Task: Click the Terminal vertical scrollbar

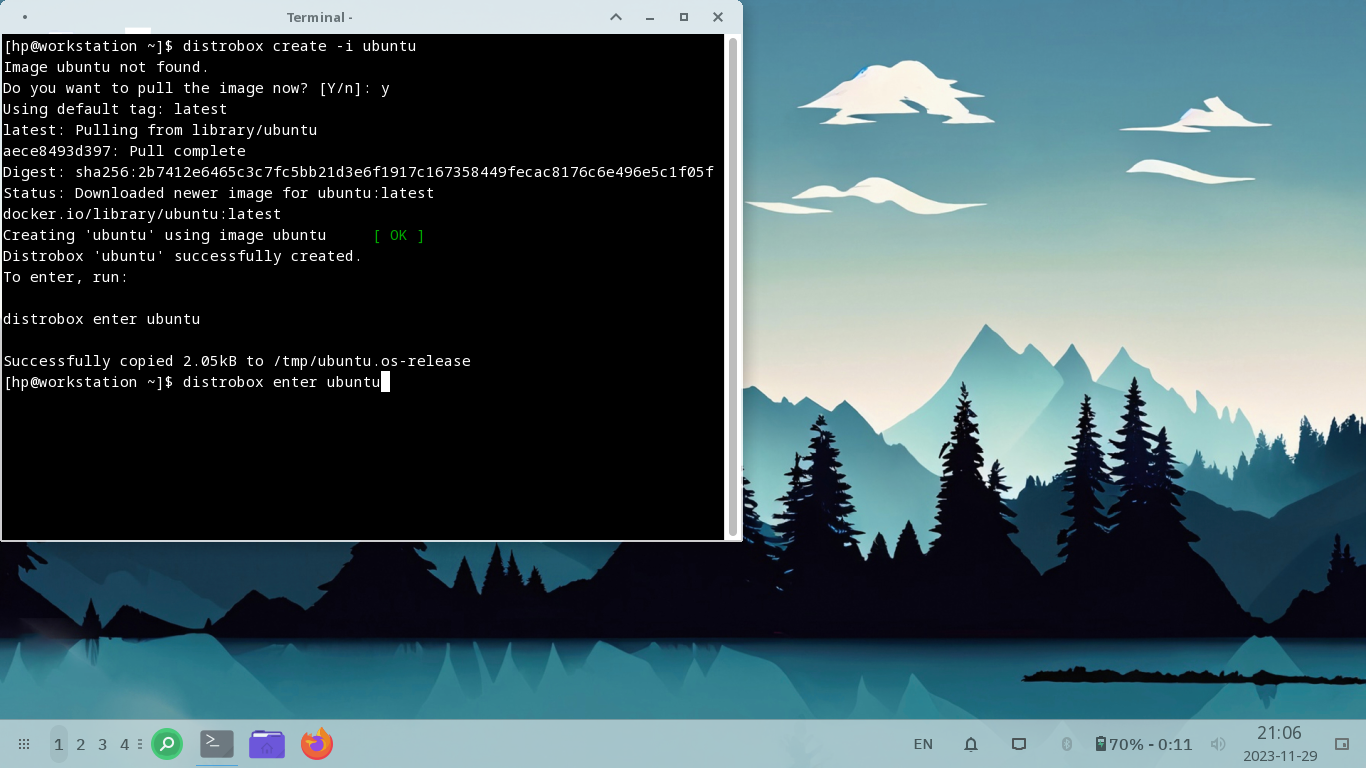Action: pos(733,286)
